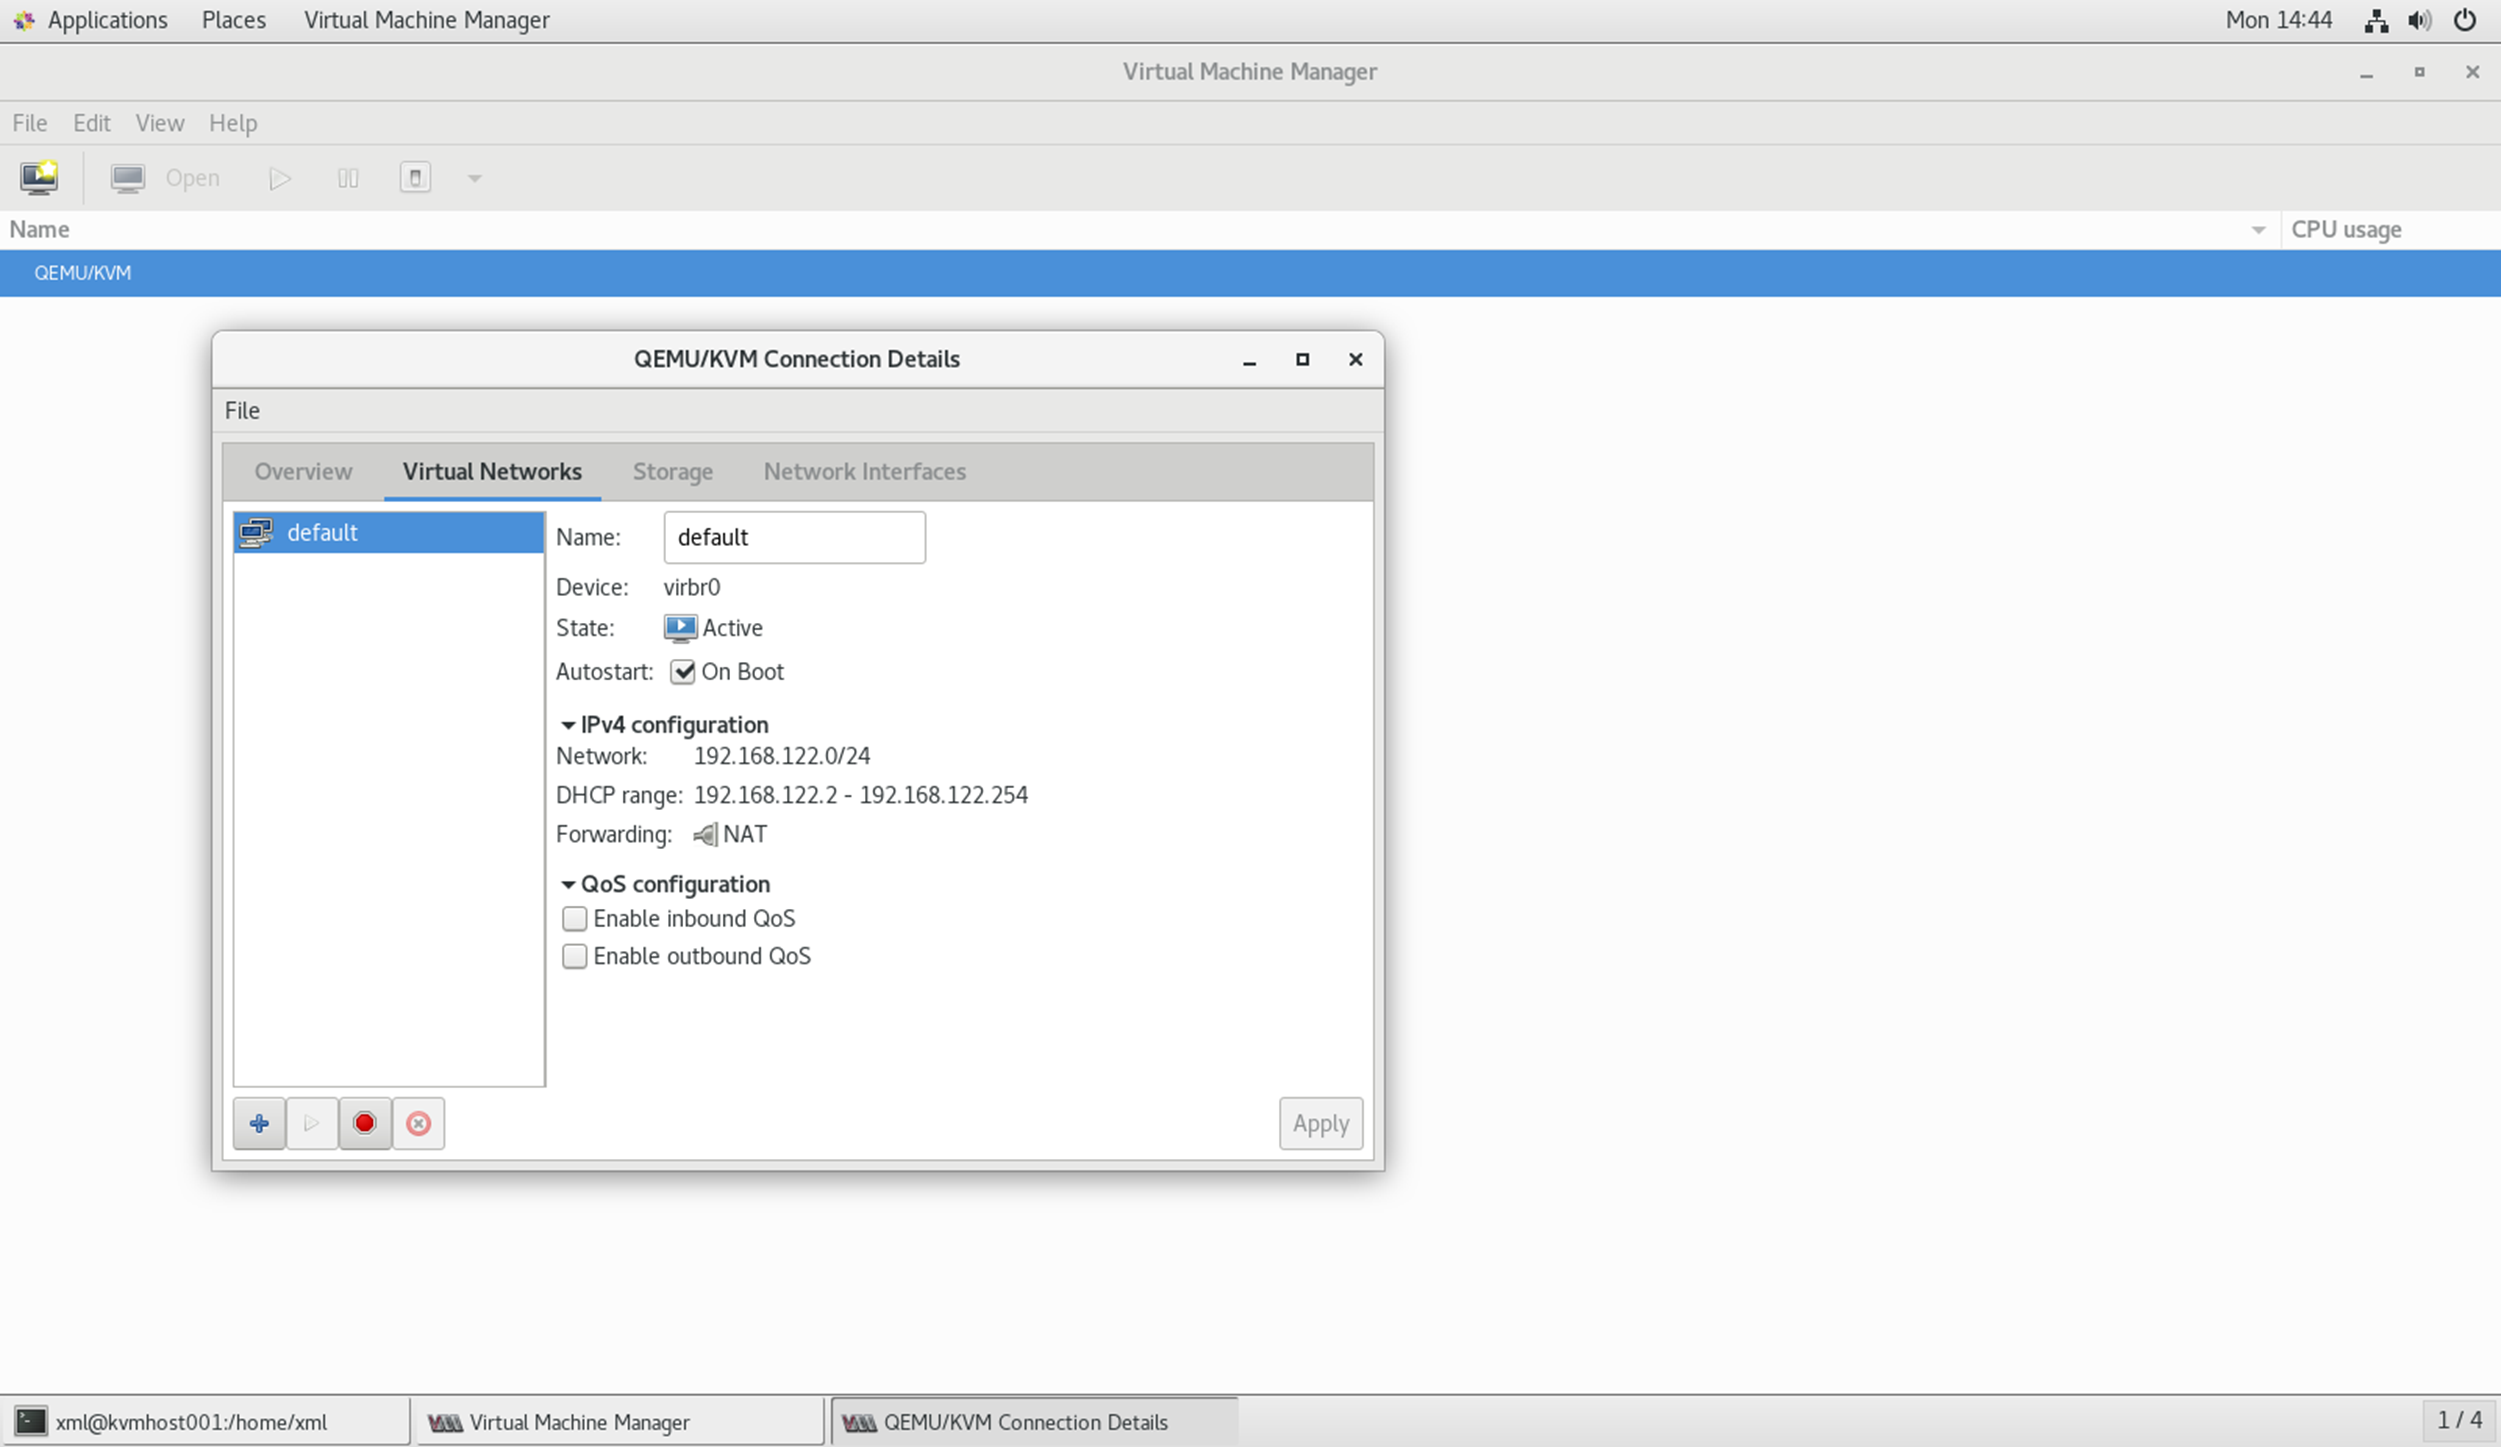
Task: Click the Apply button
Action: pyautogui.click(x=1321, y=1123)
